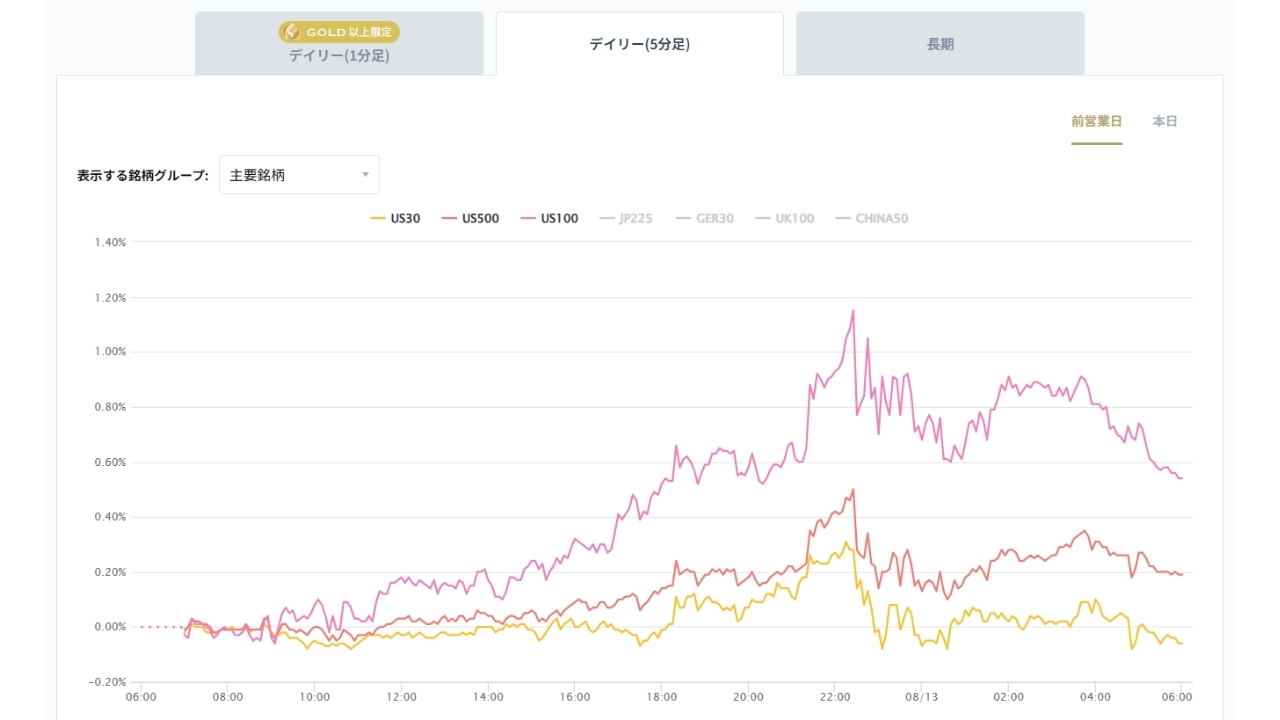Click the 0.80% y-axis label
The image size is (1280, 720).
[x=109, y=407]
